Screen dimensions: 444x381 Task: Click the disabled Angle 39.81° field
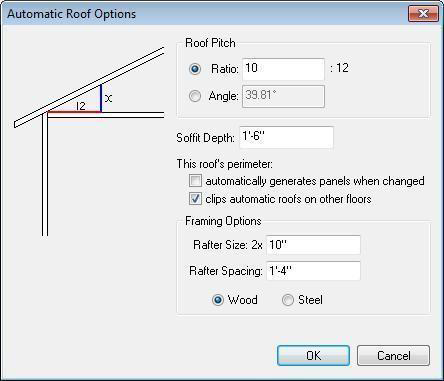point(283,96)
